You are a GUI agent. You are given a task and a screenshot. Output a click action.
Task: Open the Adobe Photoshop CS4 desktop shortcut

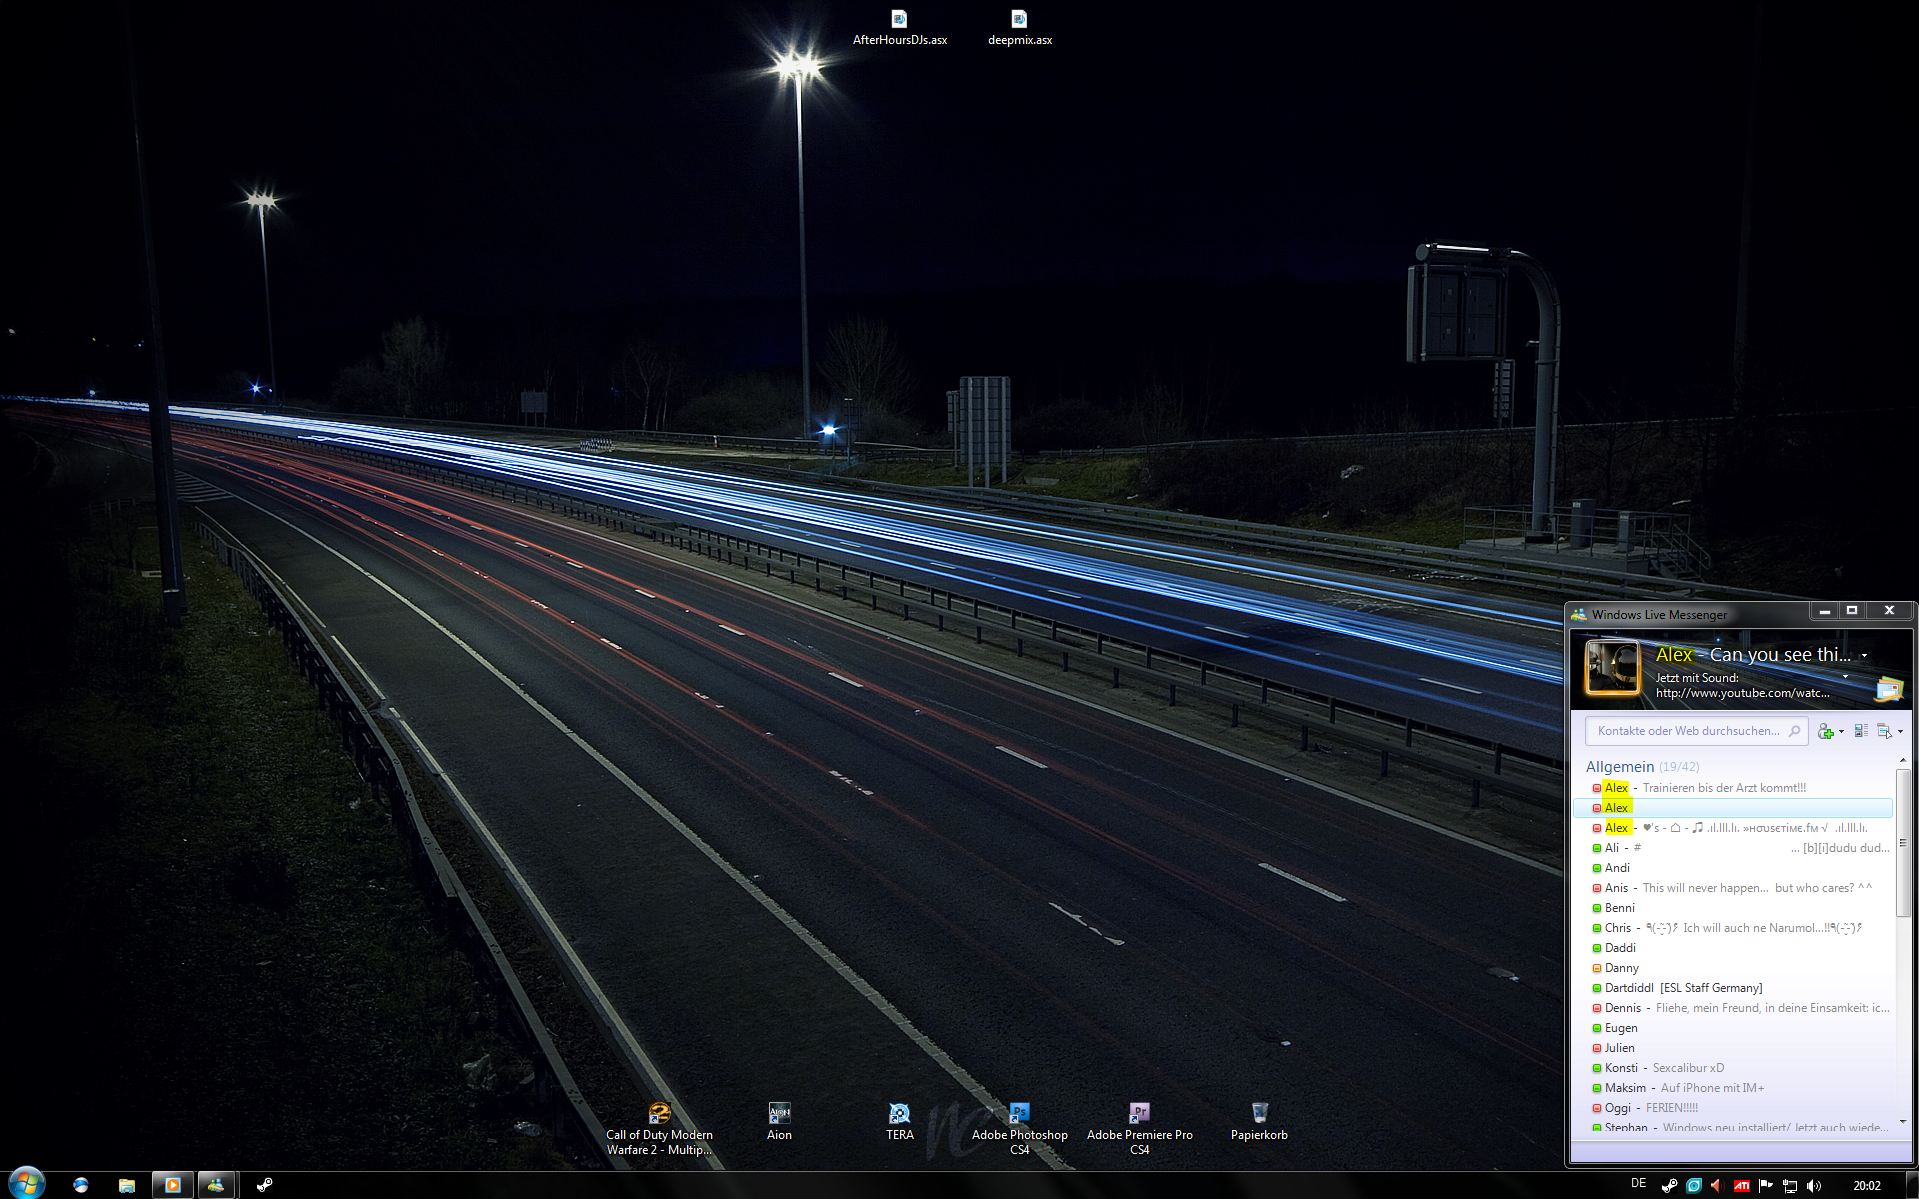(1019, 1113)
